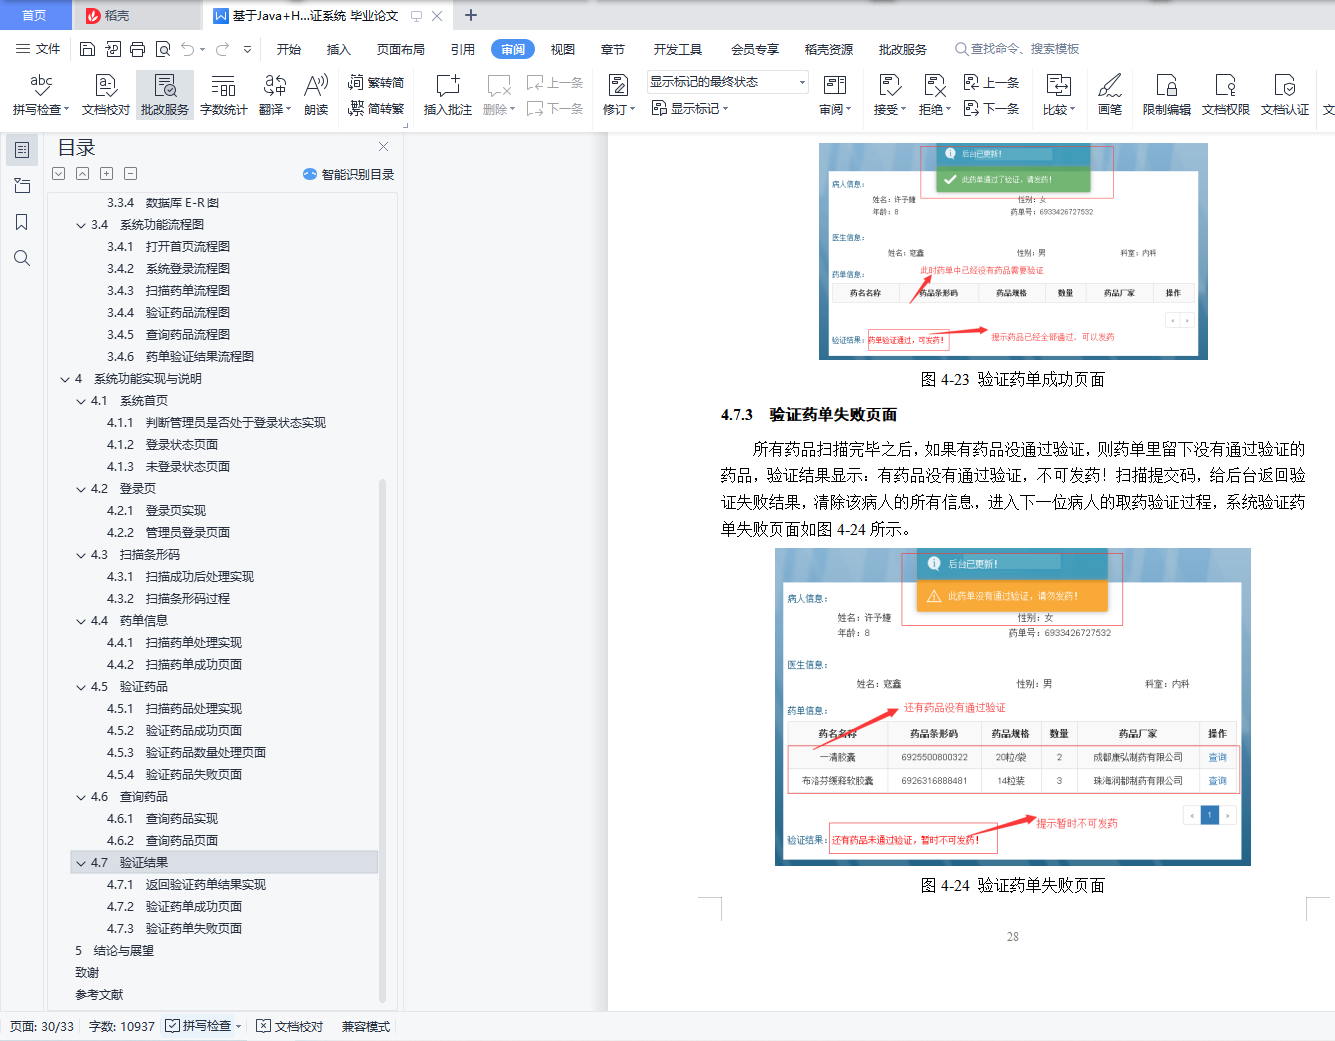
Task: Toggle 修订 track changes button
Action: coord(619,95)
